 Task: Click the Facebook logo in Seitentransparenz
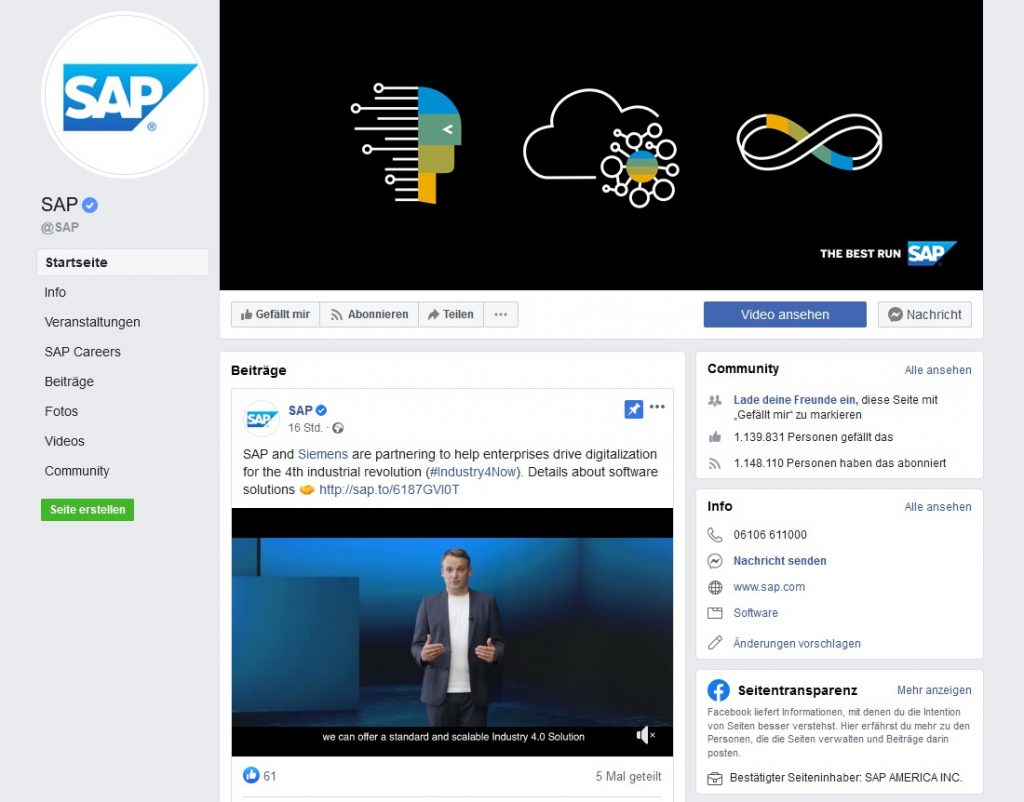coord(718,690)
